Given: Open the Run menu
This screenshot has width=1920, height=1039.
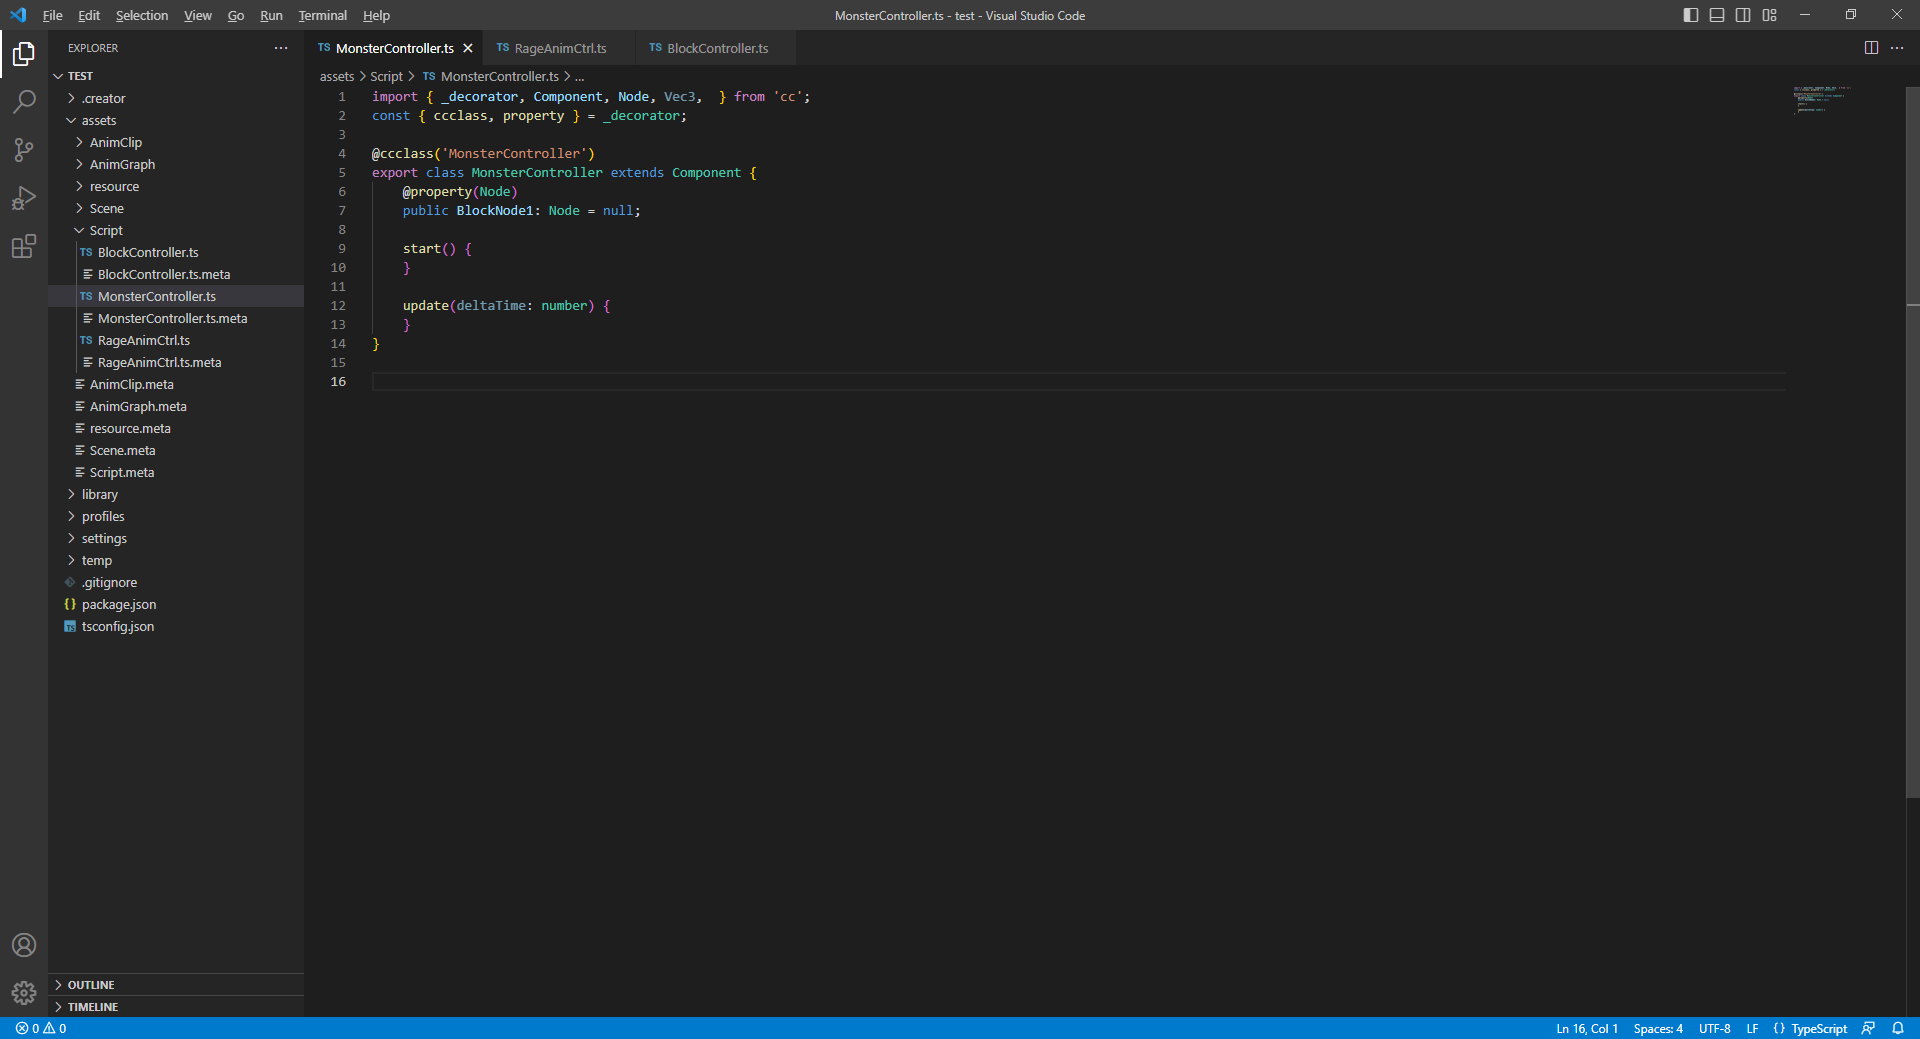Looking at the screenshot, I should [271, 15].
